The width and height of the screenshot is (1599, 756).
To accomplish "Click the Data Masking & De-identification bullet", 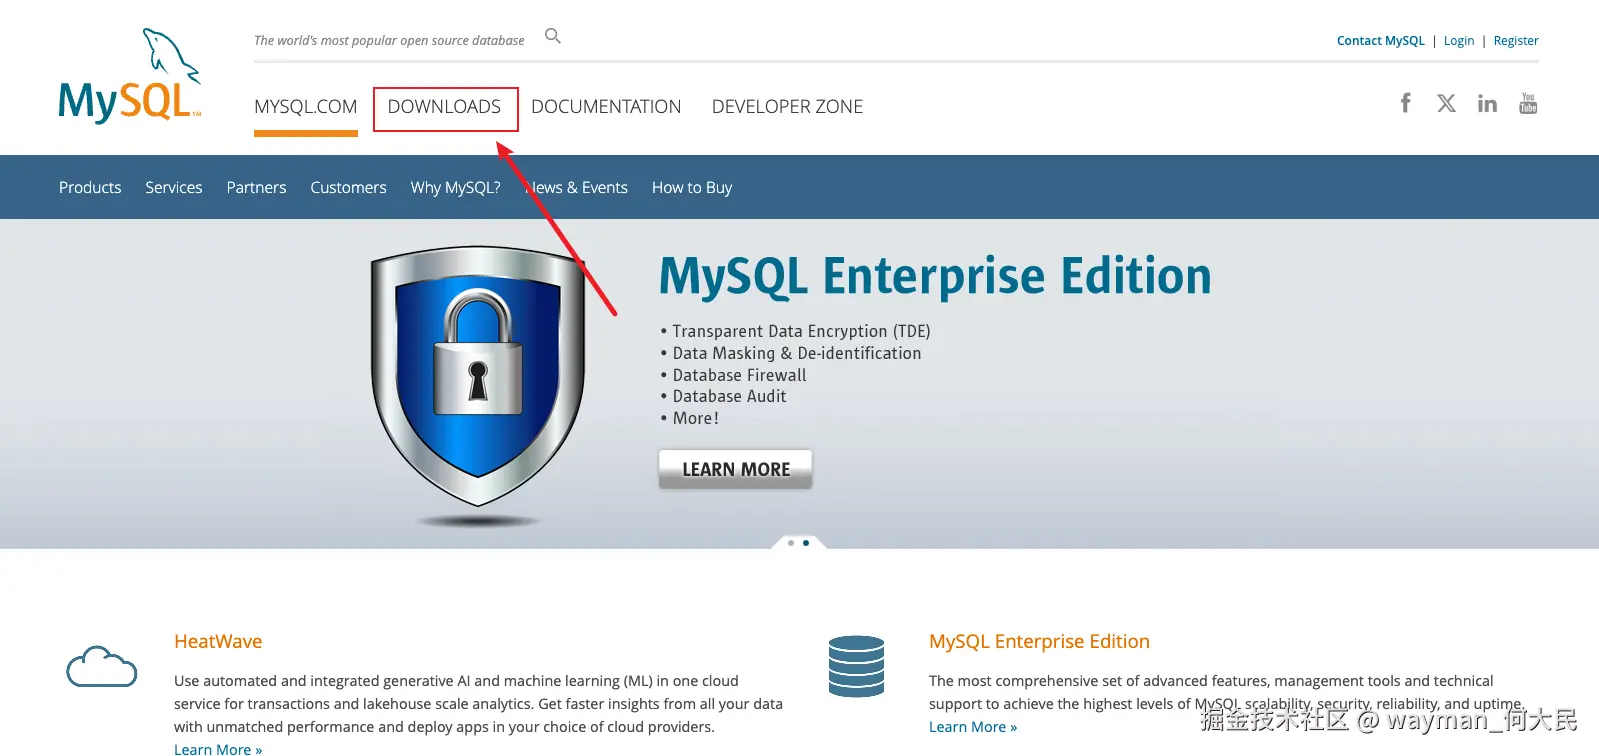I will coord(797,353).
